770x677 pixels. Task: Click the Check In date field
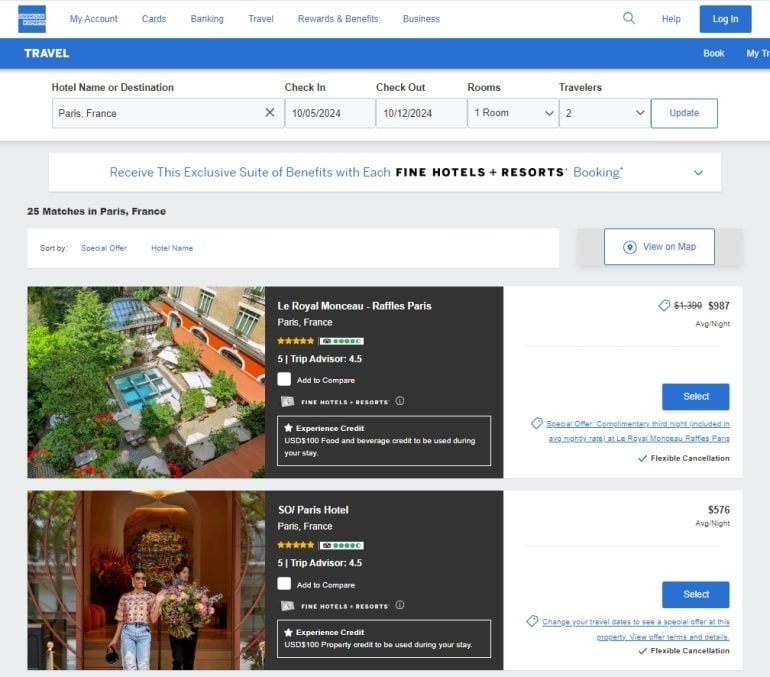(x=329, y=113)
